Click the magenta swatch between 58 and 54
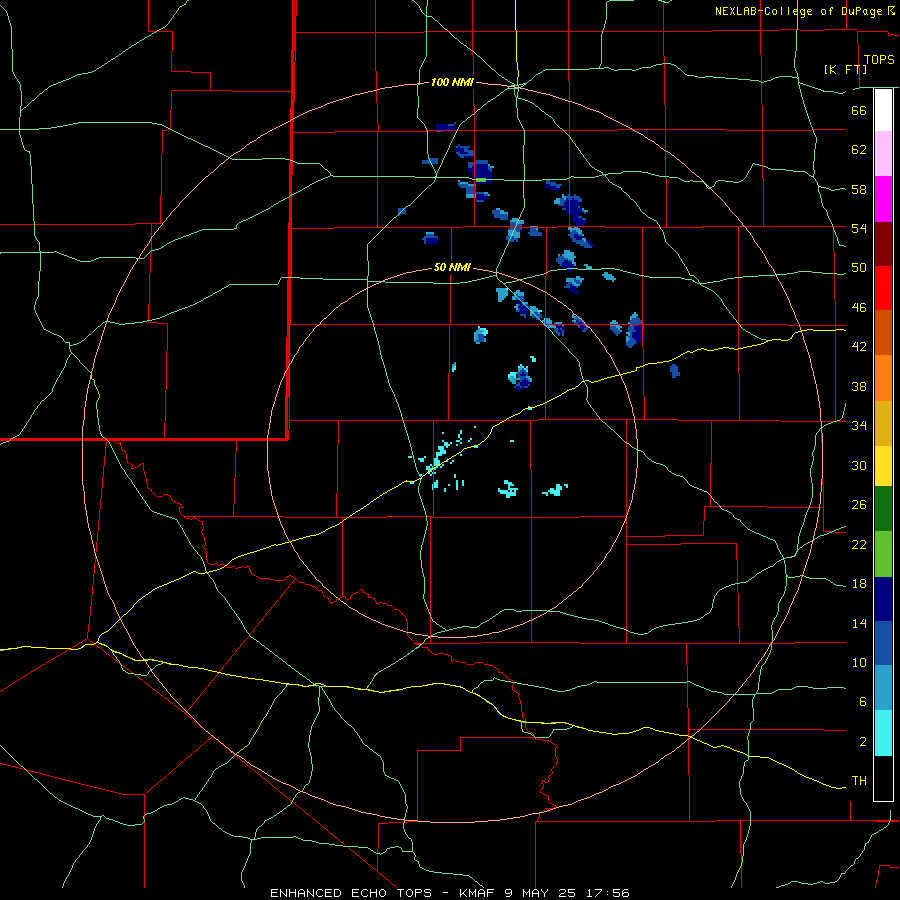 click(883, 199)
